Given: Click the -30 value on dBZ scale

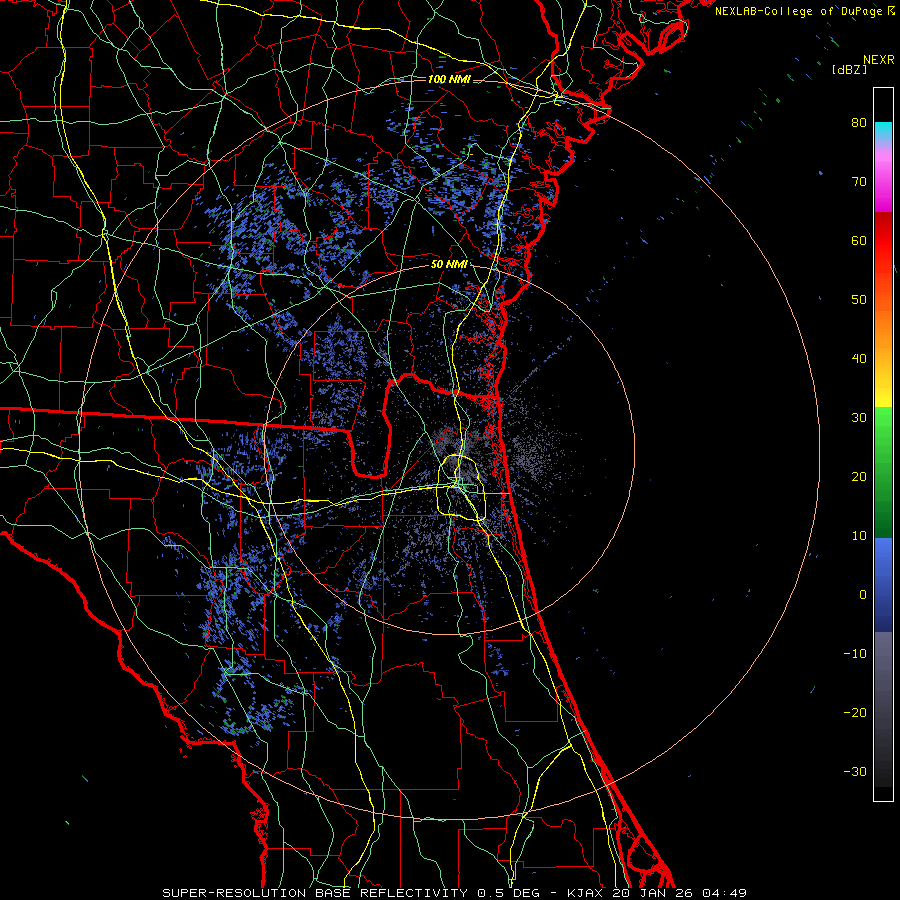Looking at the screenshot, I should click(855, 772).
